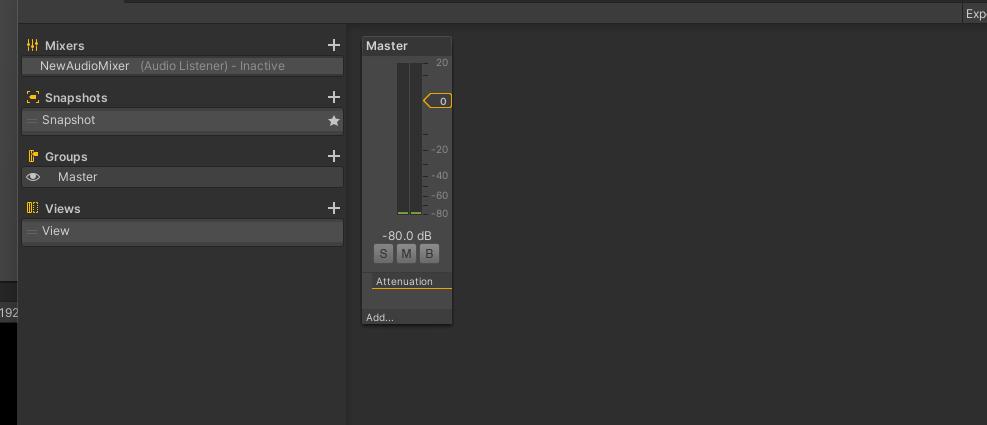987x425 pixels.
Task: Mute the Master group with M button
Action: [407, 254]
